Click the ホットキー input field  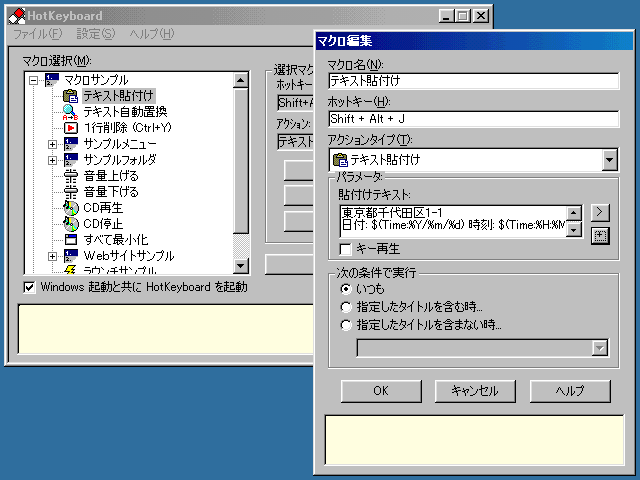coord(473,119)
